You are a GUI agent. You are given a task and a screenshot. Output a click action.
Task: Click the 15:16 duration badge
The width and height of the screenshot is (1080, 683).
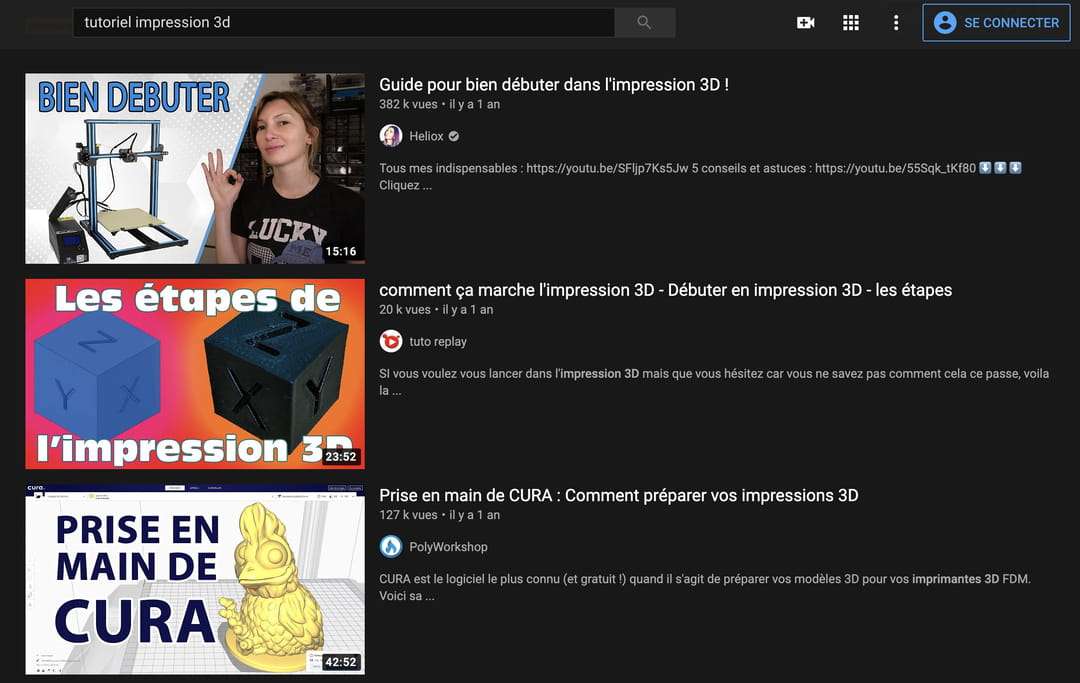(x=341, y=251)
